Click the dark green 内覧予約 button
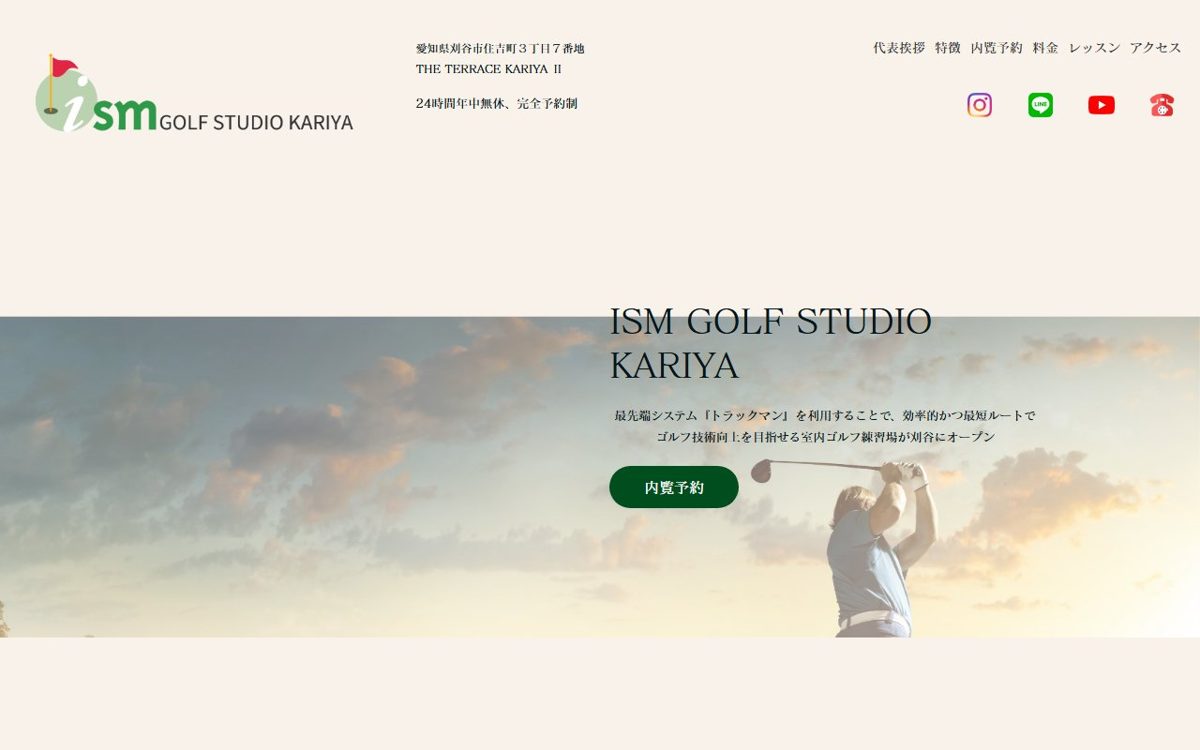Image resolution: width=1200 pixels, height=750 pixels. click(674, 487)
